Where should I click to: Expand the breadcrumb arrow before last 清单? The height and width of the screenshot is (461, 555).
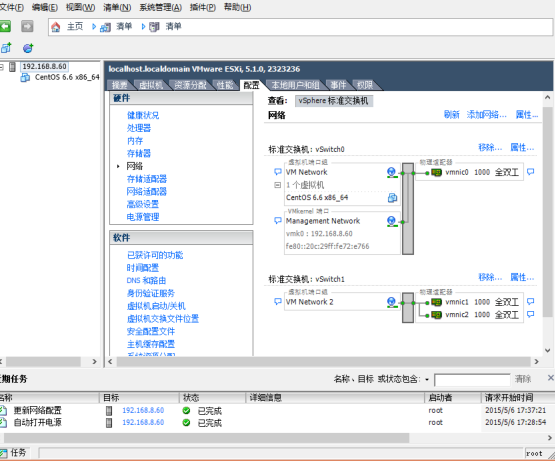click(143, 27)
